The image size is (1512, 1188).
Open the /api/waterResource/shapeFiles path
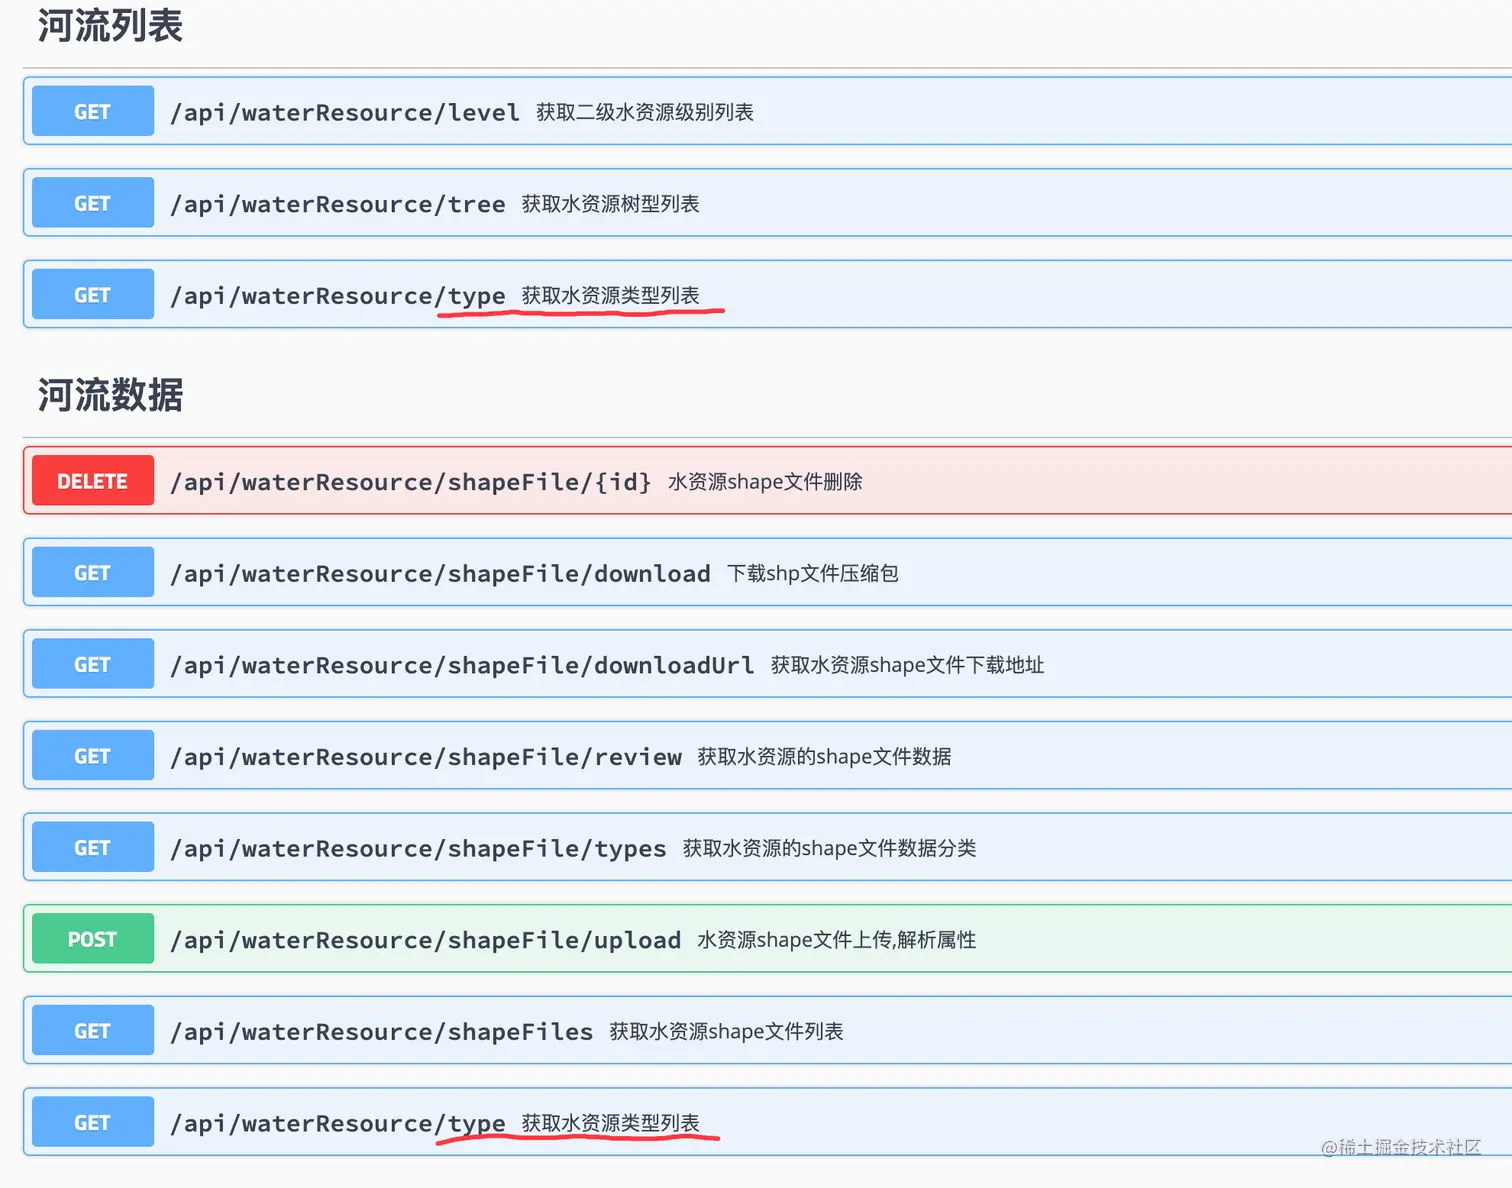click(382, 1031)
